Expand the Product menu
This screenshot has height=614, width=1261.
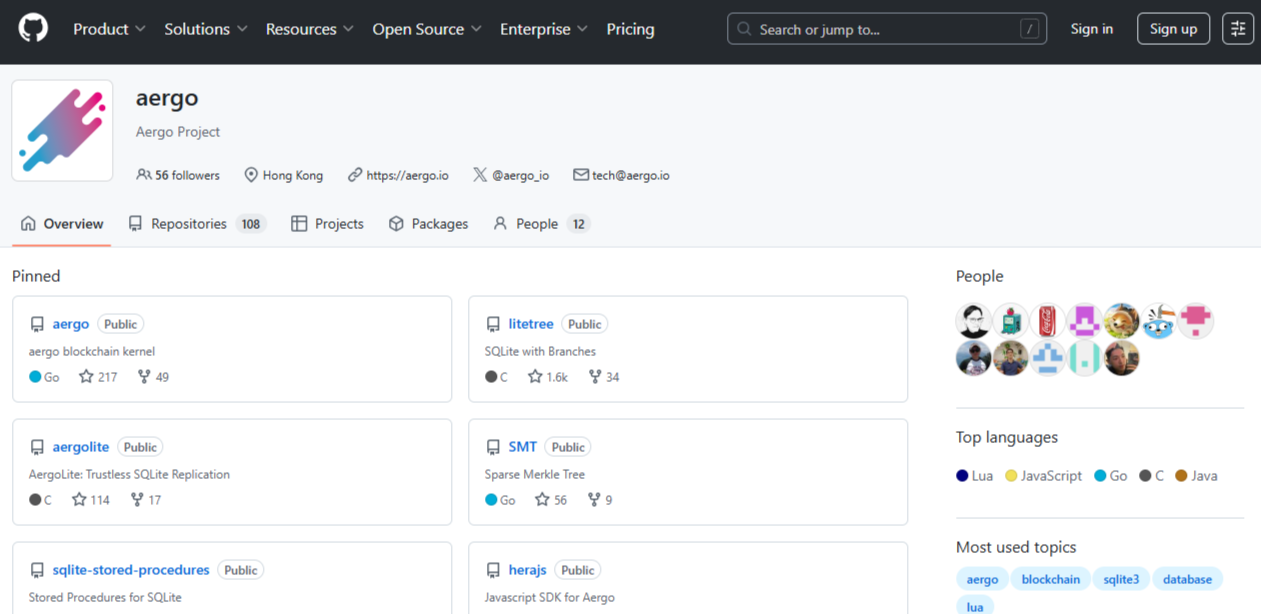[x=109, y=29]
